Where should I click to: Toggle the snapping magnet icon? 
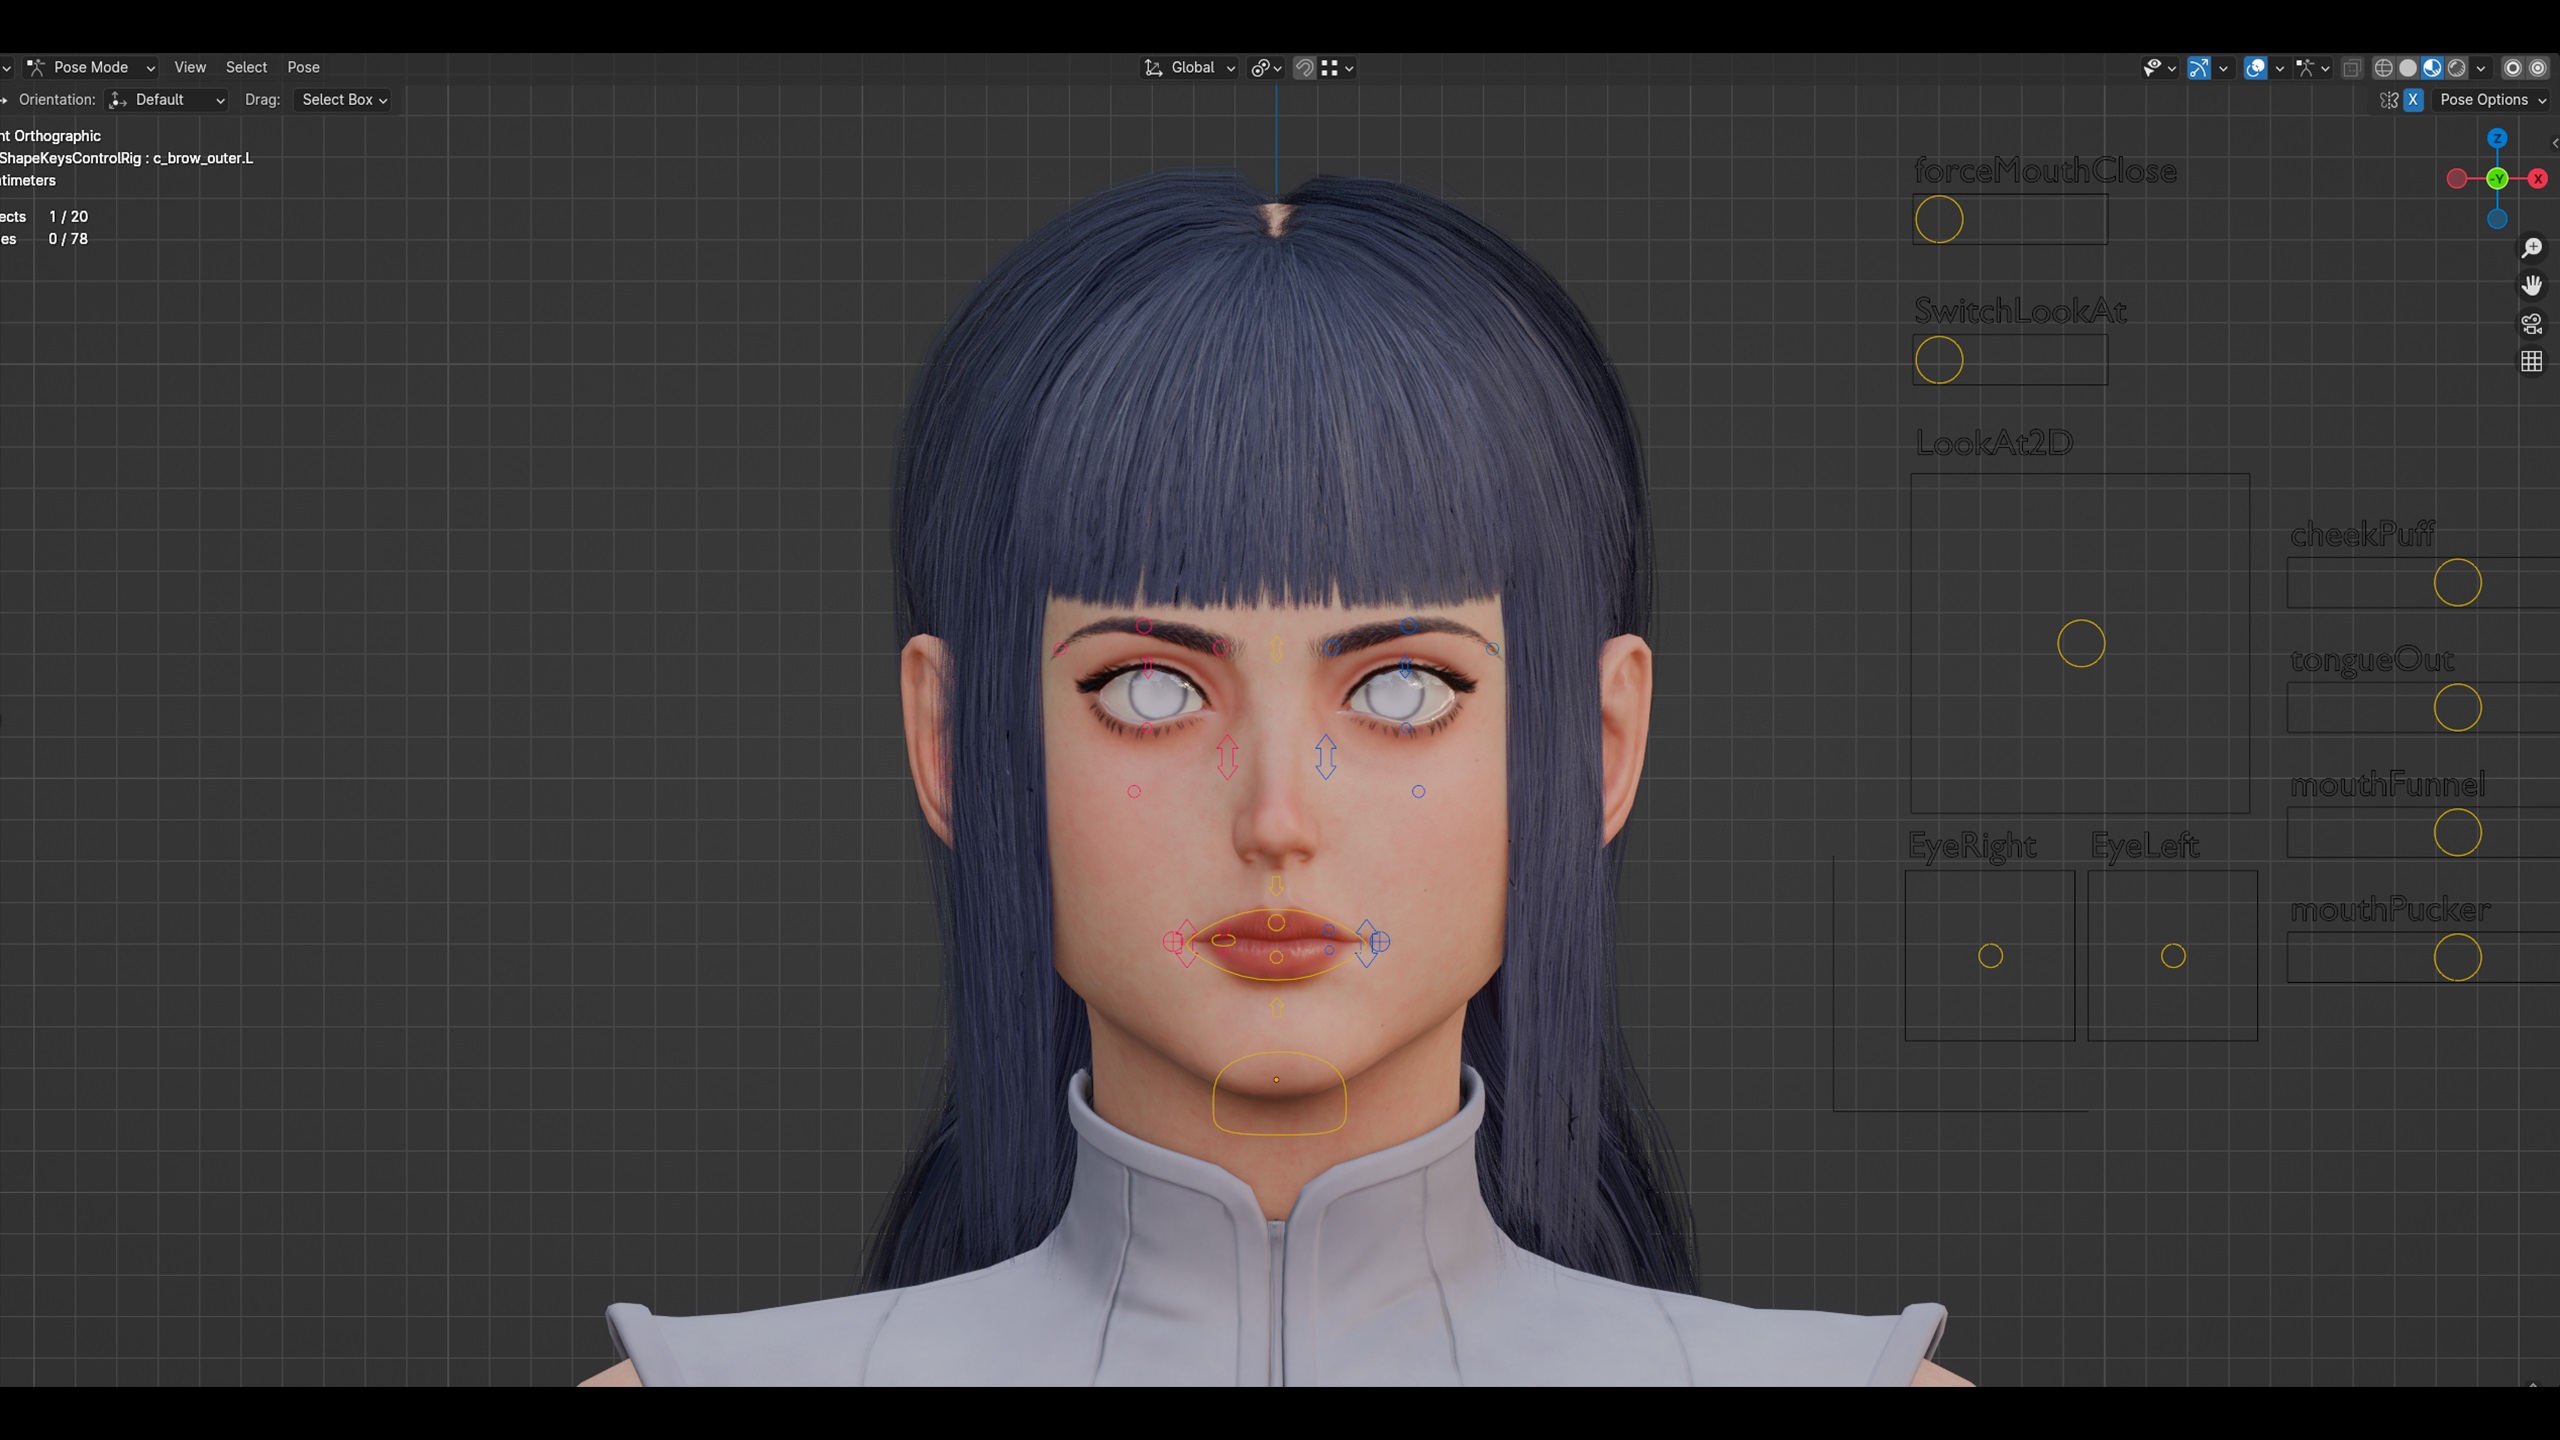(x=1304, y=68)
